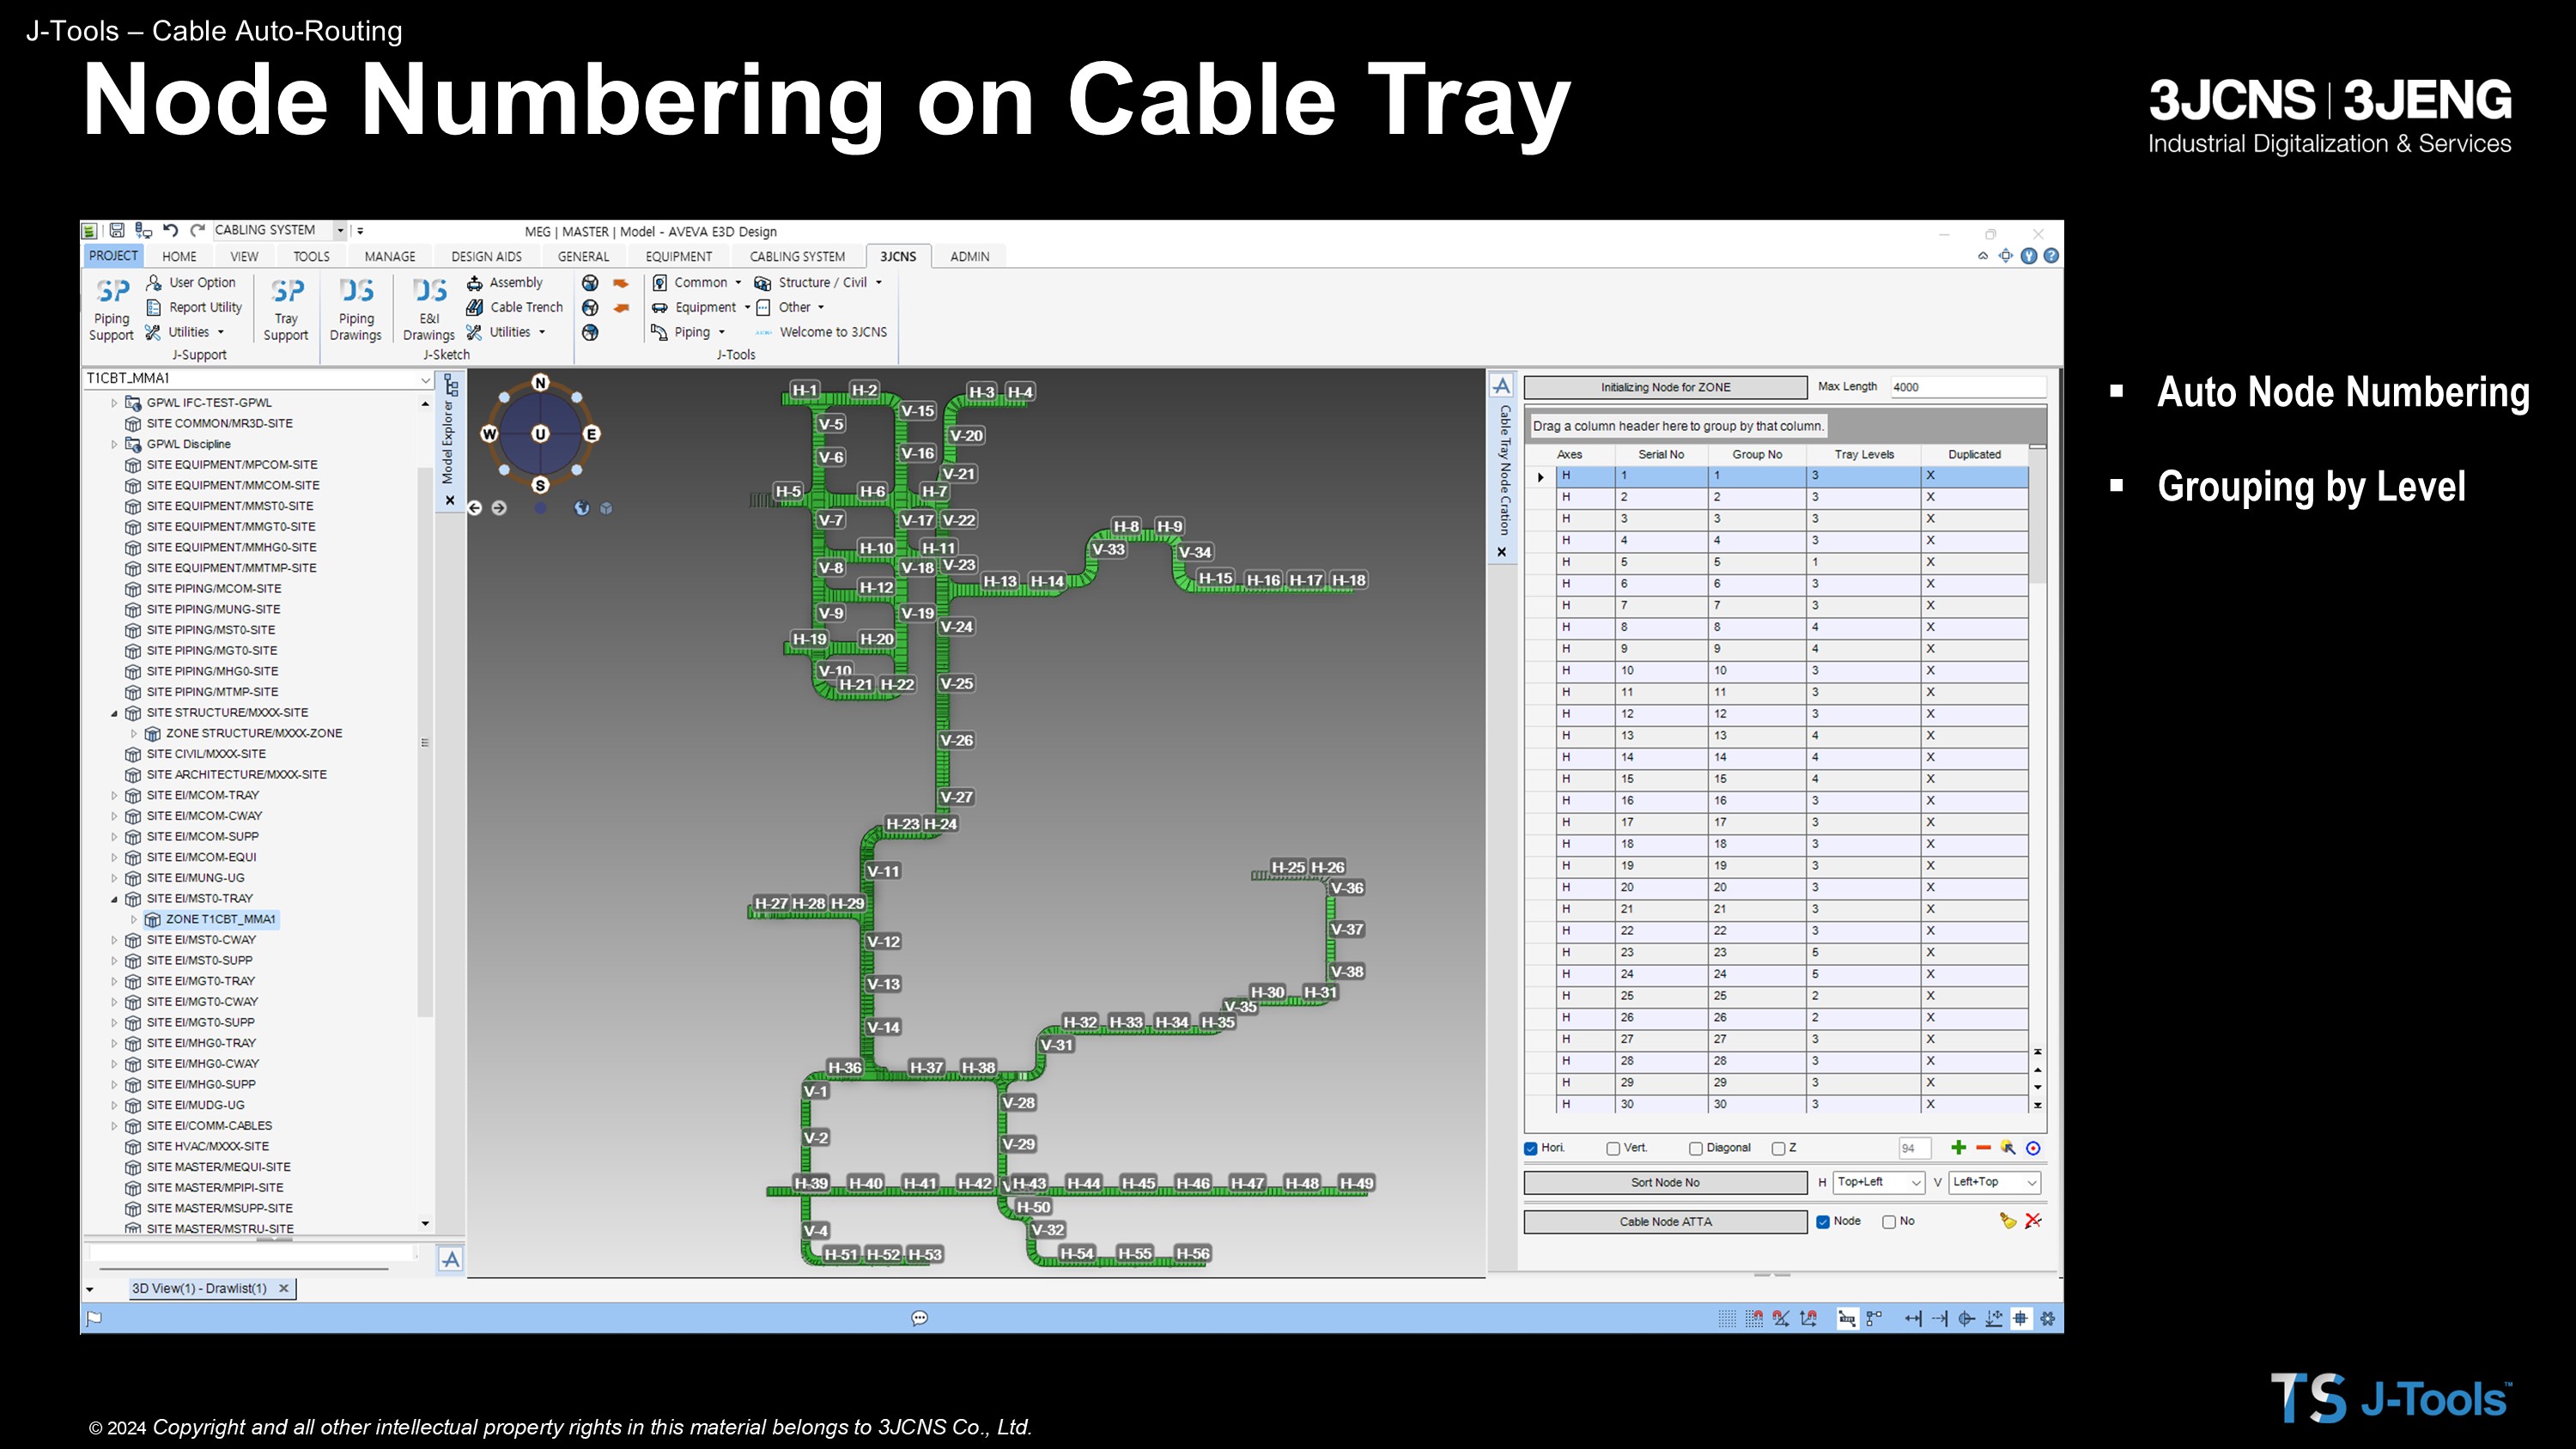The width and height of the screenshot is (2576, 1449).
Task: Switch to the CABLING SYSTEM ribbon tab
Action: click(797, 257)
